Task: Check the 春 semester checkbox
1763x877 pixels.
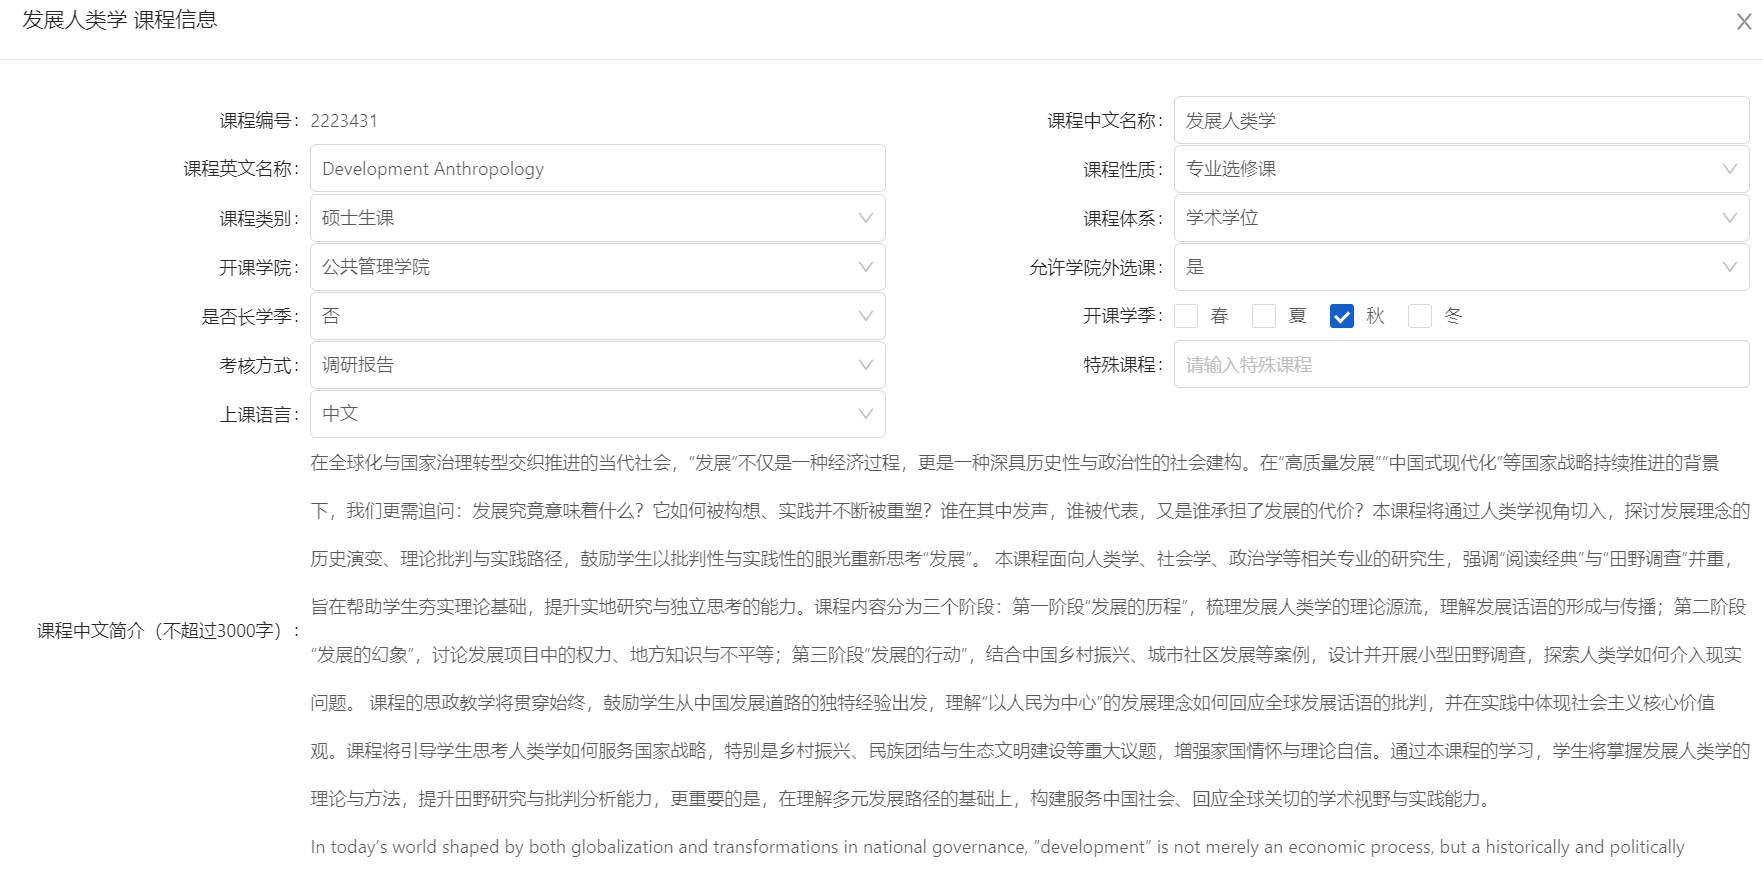Action: tap(1186, 316)
